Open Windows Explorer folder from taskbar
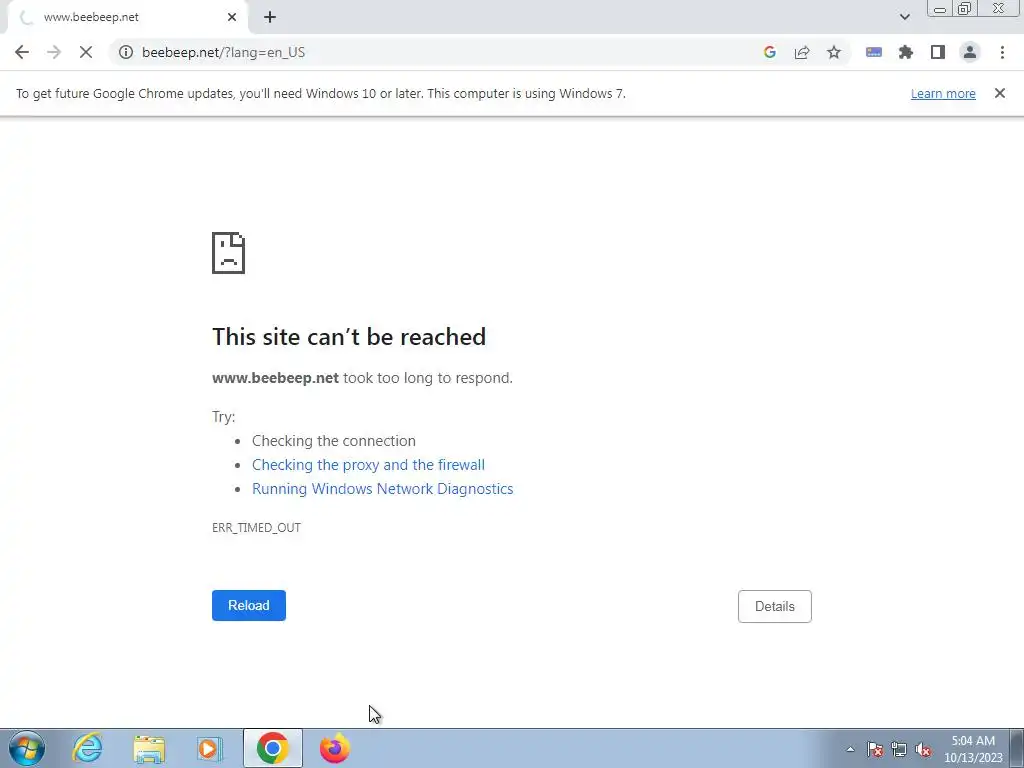 pyautogui.click(x=149, y=748)
